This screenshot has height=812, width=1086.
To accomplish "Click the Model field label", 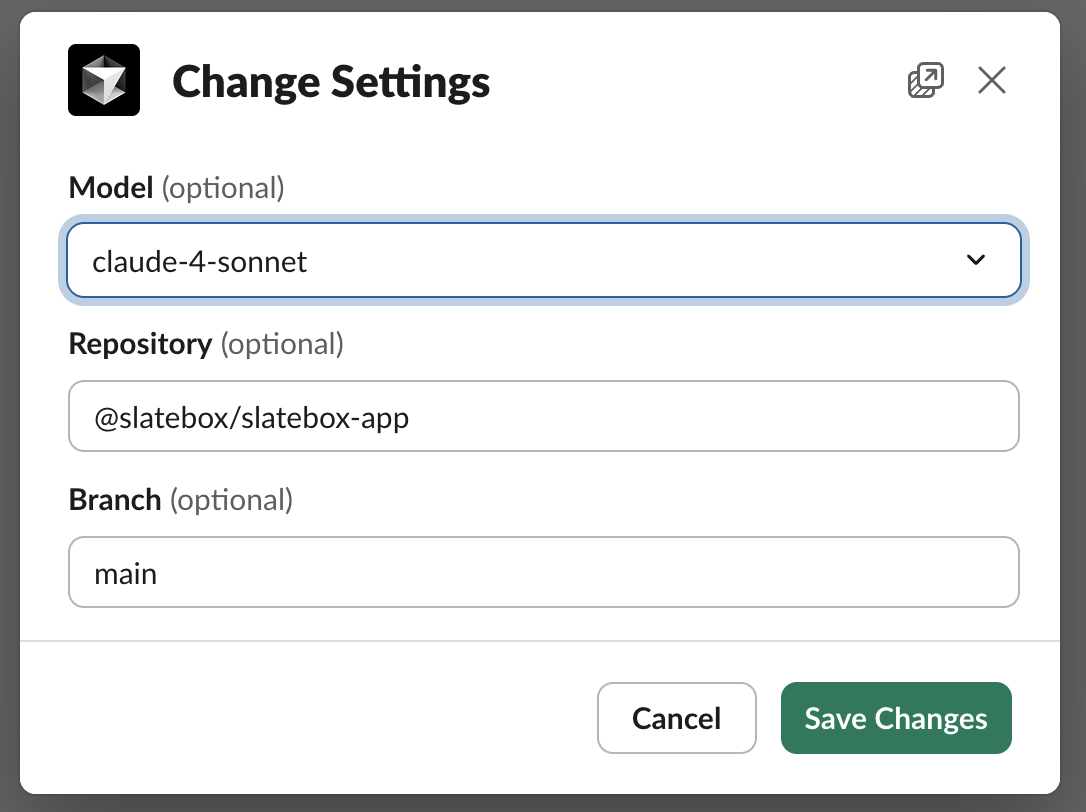I will pos(111,187).
